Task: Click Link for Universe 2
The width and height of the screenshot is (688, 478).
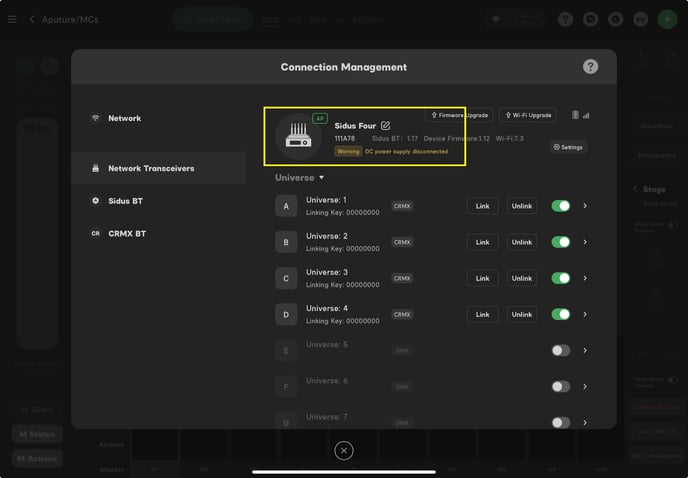Action: pyautogui.click(x=482, y=242)
